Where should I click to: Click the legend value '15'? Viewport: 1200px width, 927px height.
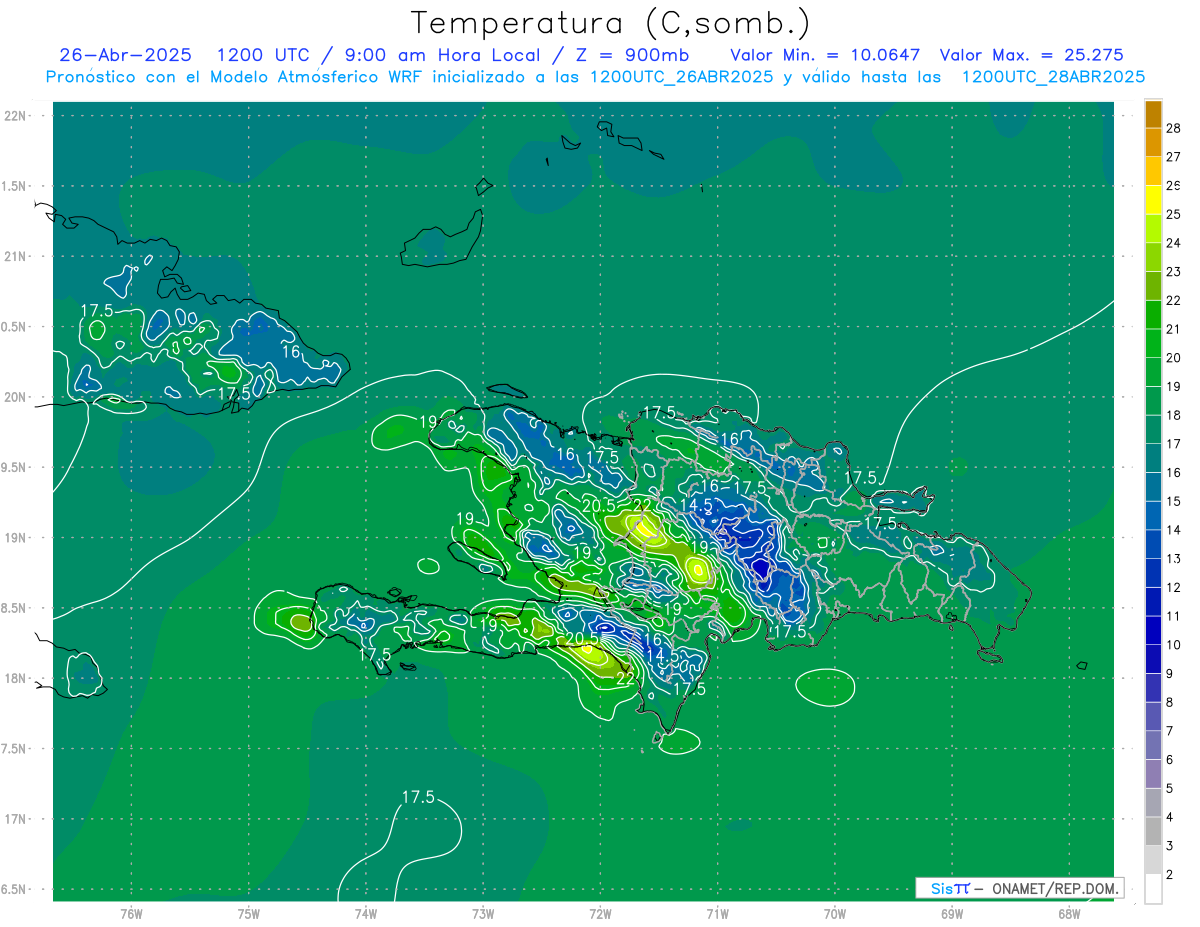click(x=1174, y=501)
